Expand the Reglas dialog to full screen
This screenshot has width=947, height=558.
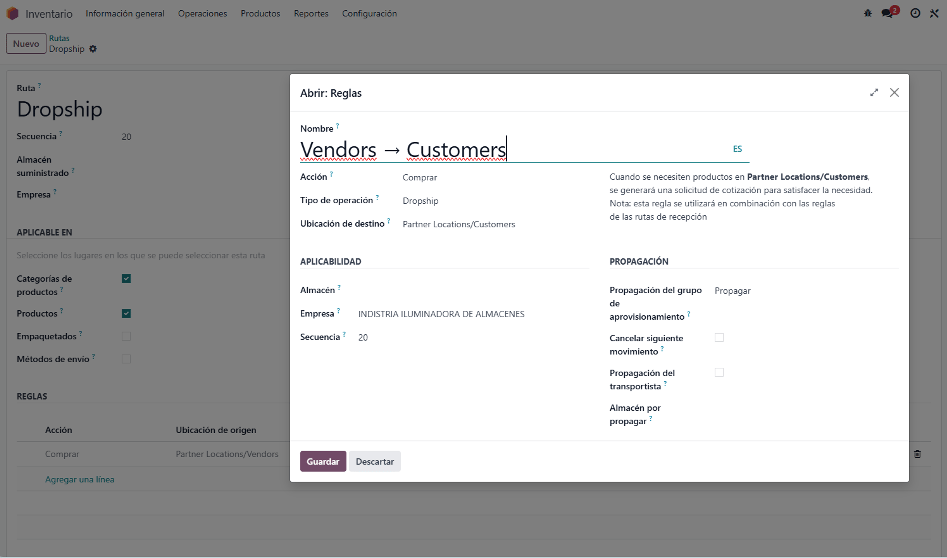[874, 92]
